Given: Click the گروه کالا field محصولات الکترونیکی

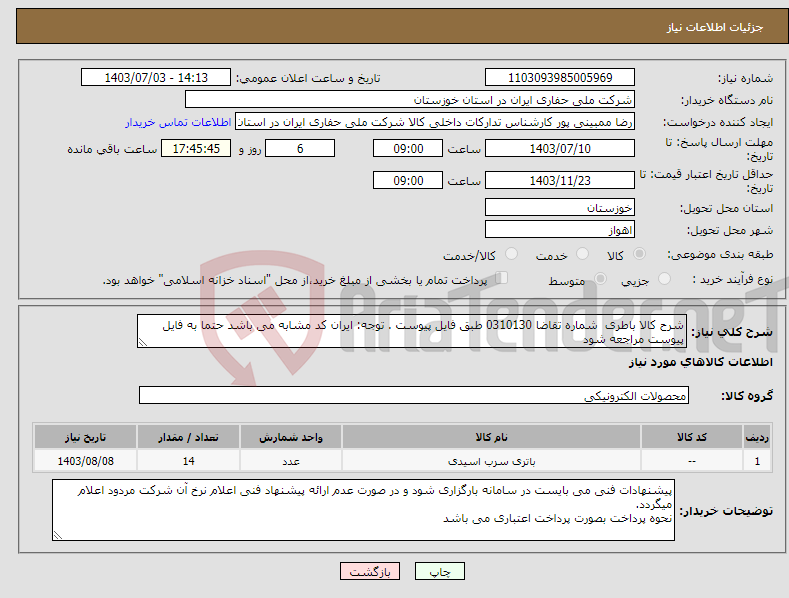Looking at the screenshot, I should 414,396.
